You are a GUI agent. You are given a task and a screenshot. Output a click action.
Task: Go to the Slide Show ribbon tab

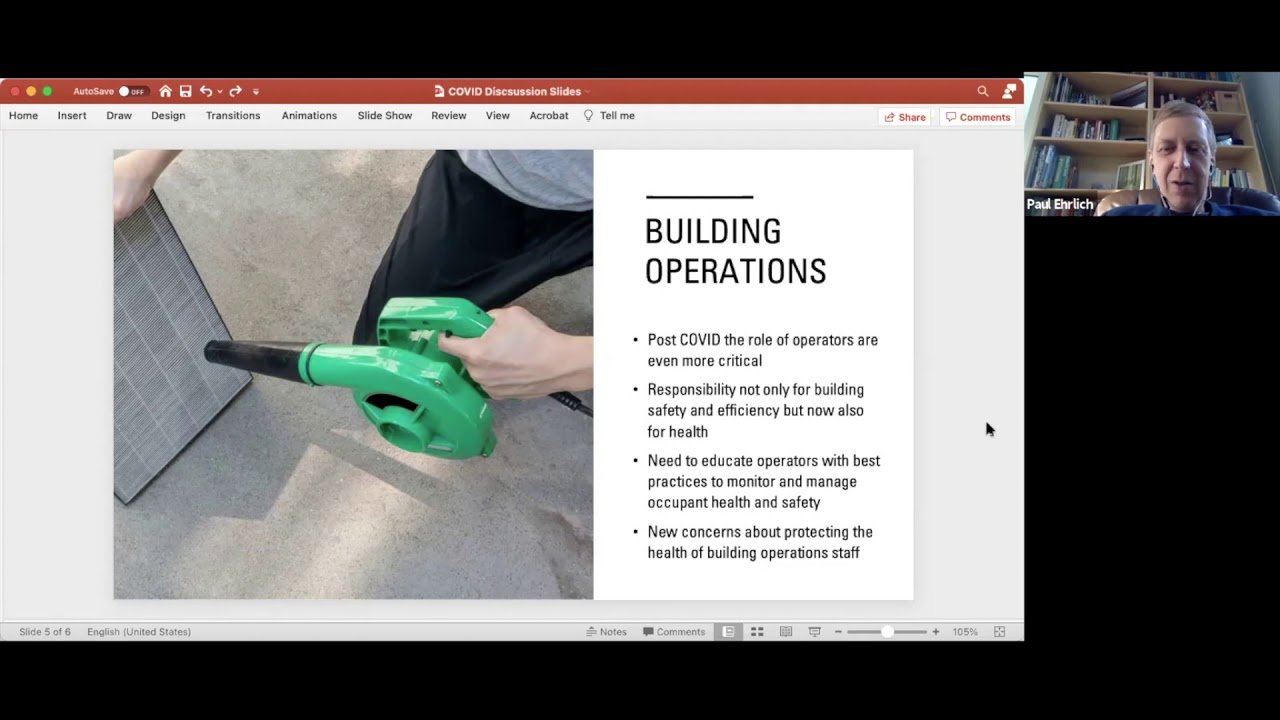[x=385, y=116]
